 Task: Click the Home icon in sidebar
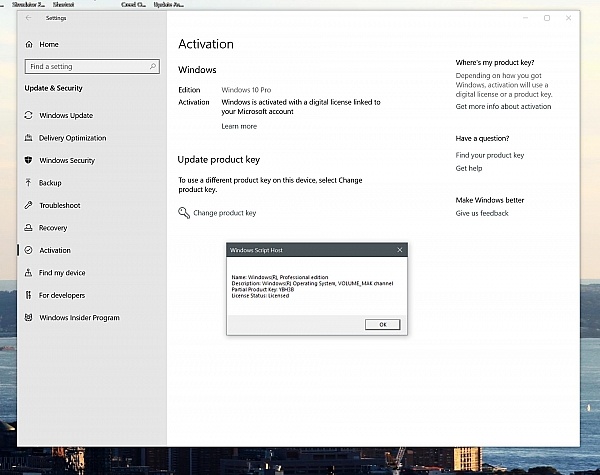29,44
